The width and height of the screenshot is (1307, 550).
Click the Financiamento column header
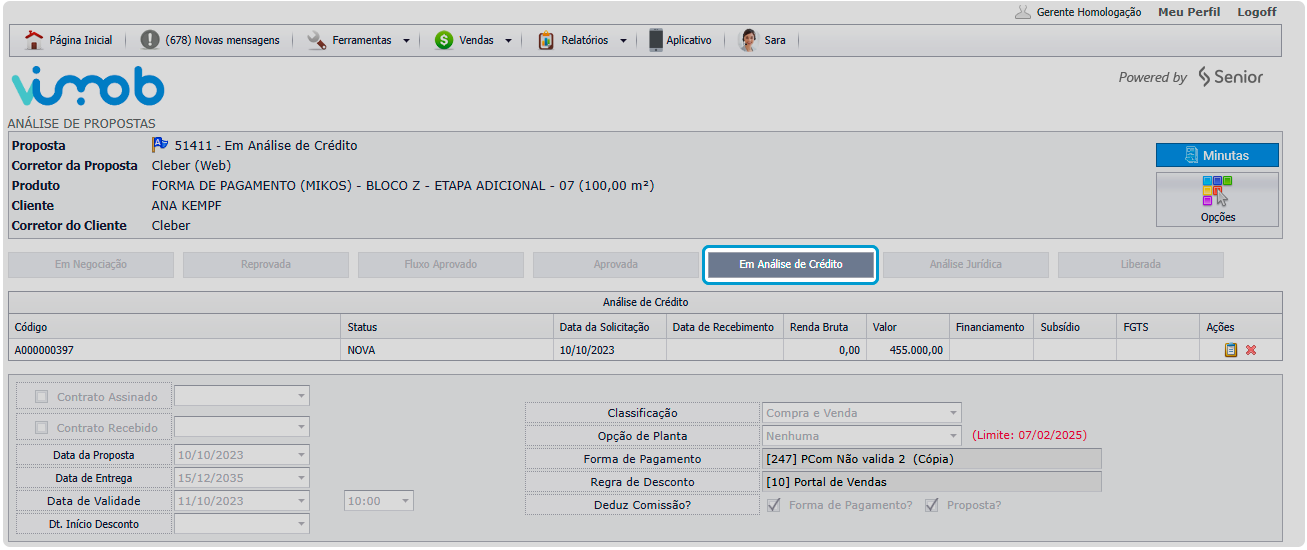[x=990, y=327]
